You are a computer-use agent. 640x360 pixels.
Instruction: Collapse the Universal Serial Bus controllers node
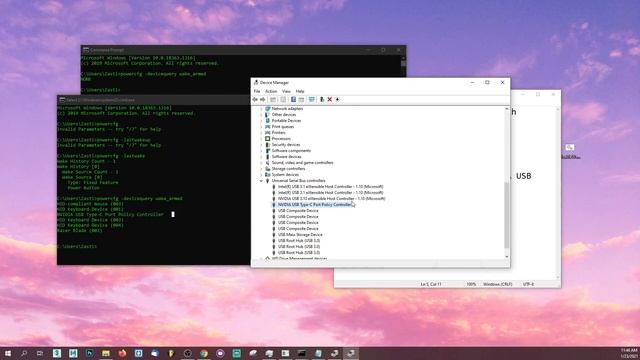(261, 181)
